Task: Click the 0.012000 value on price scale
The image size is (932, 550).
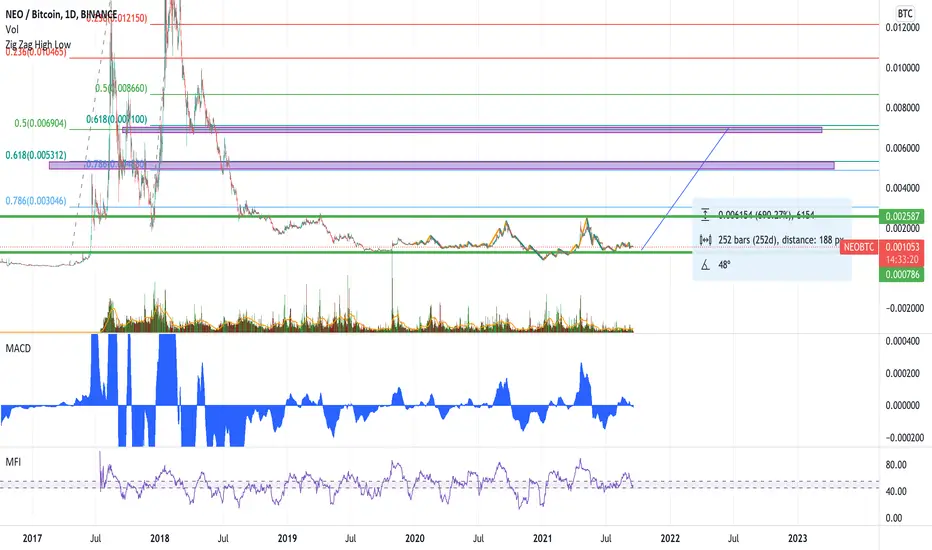Action: tap(902, 27)
